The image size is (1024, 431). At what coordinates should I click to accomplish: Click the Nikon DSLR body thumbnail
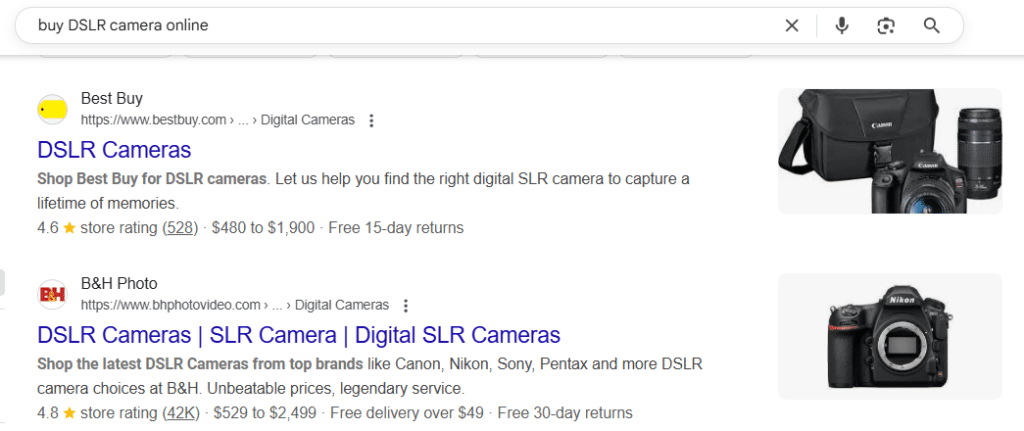(889, 336)
